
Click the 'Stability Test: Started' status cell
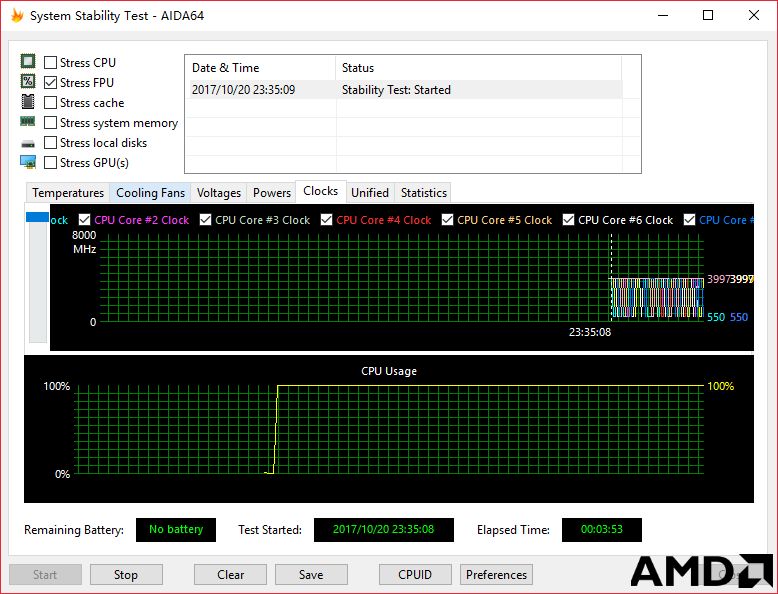coord(396,90)
